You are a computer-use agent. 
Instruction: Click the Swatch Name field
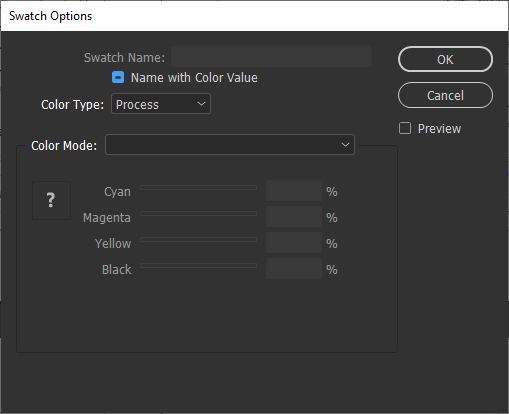(x=271, y=57)
